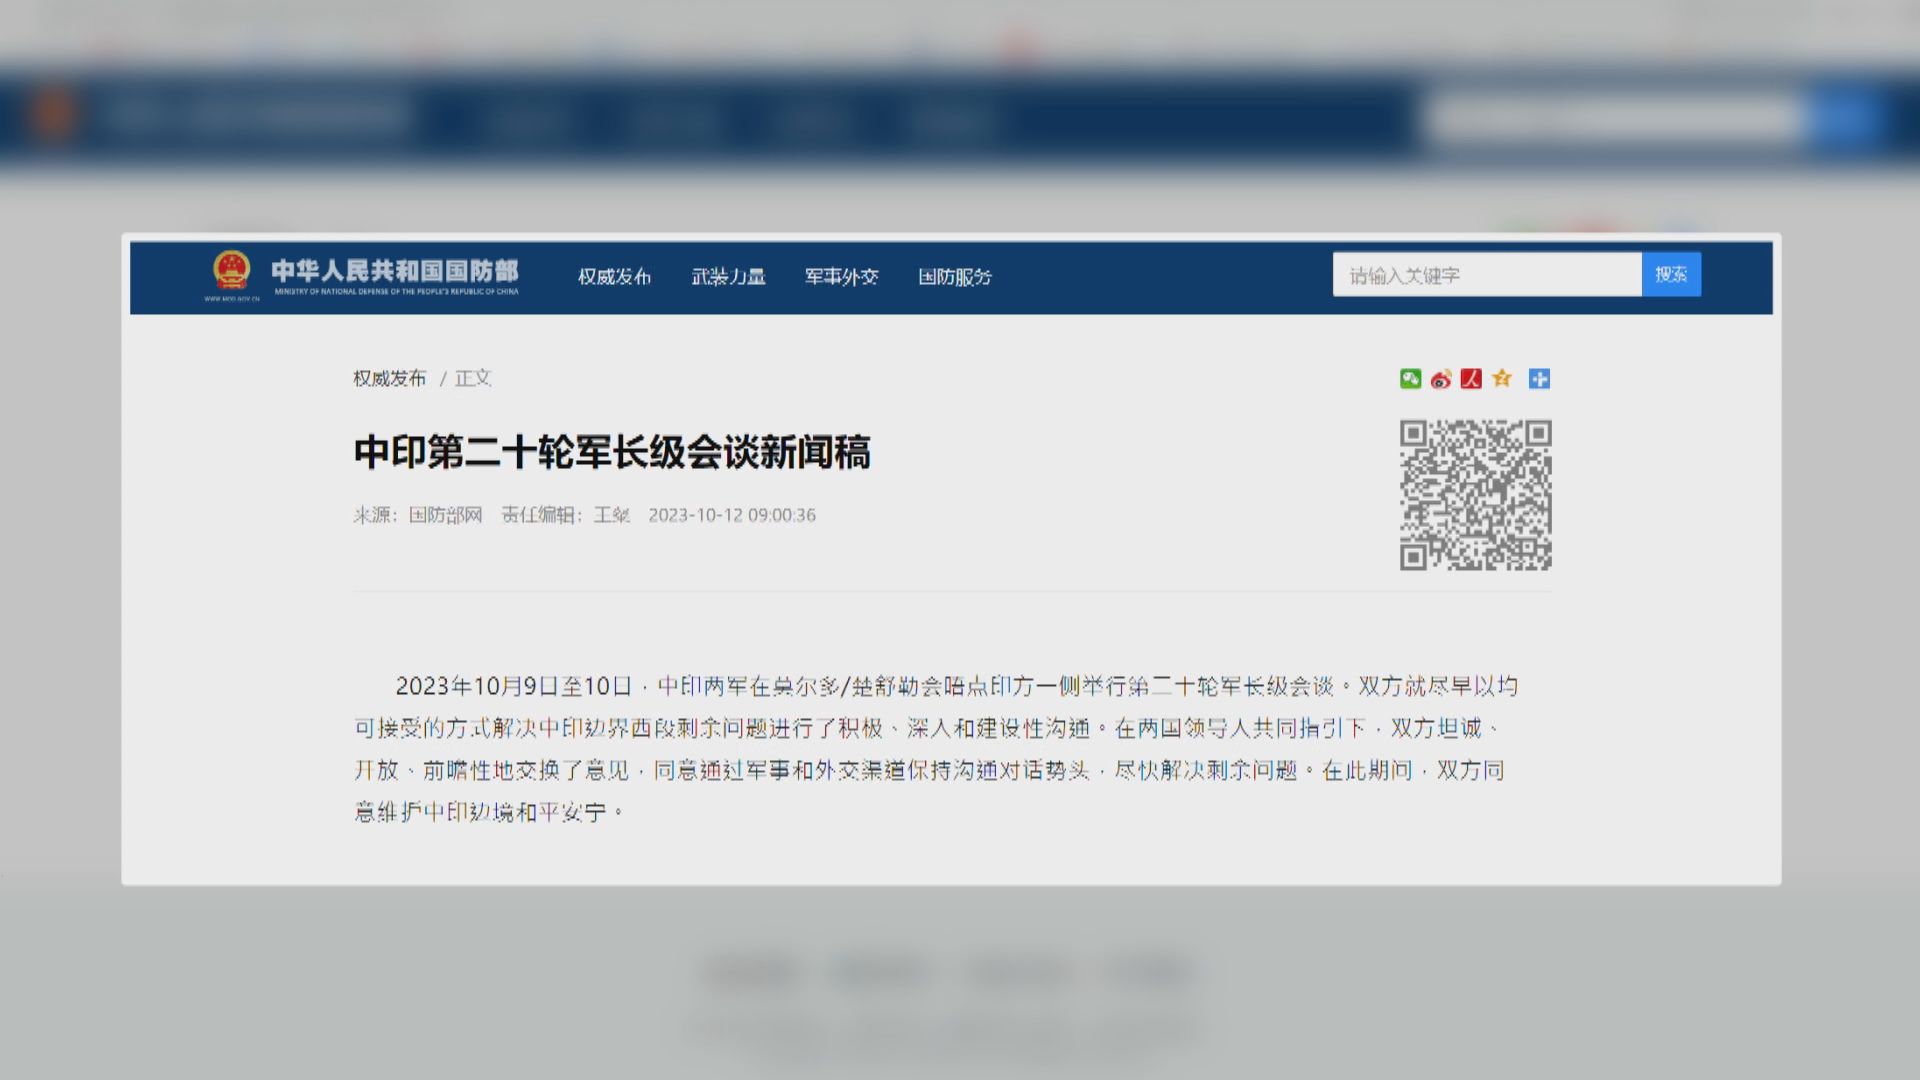1920x1080 pixels.
Task: Open the 国防服务 section
Action: click(x=954, y=277)
